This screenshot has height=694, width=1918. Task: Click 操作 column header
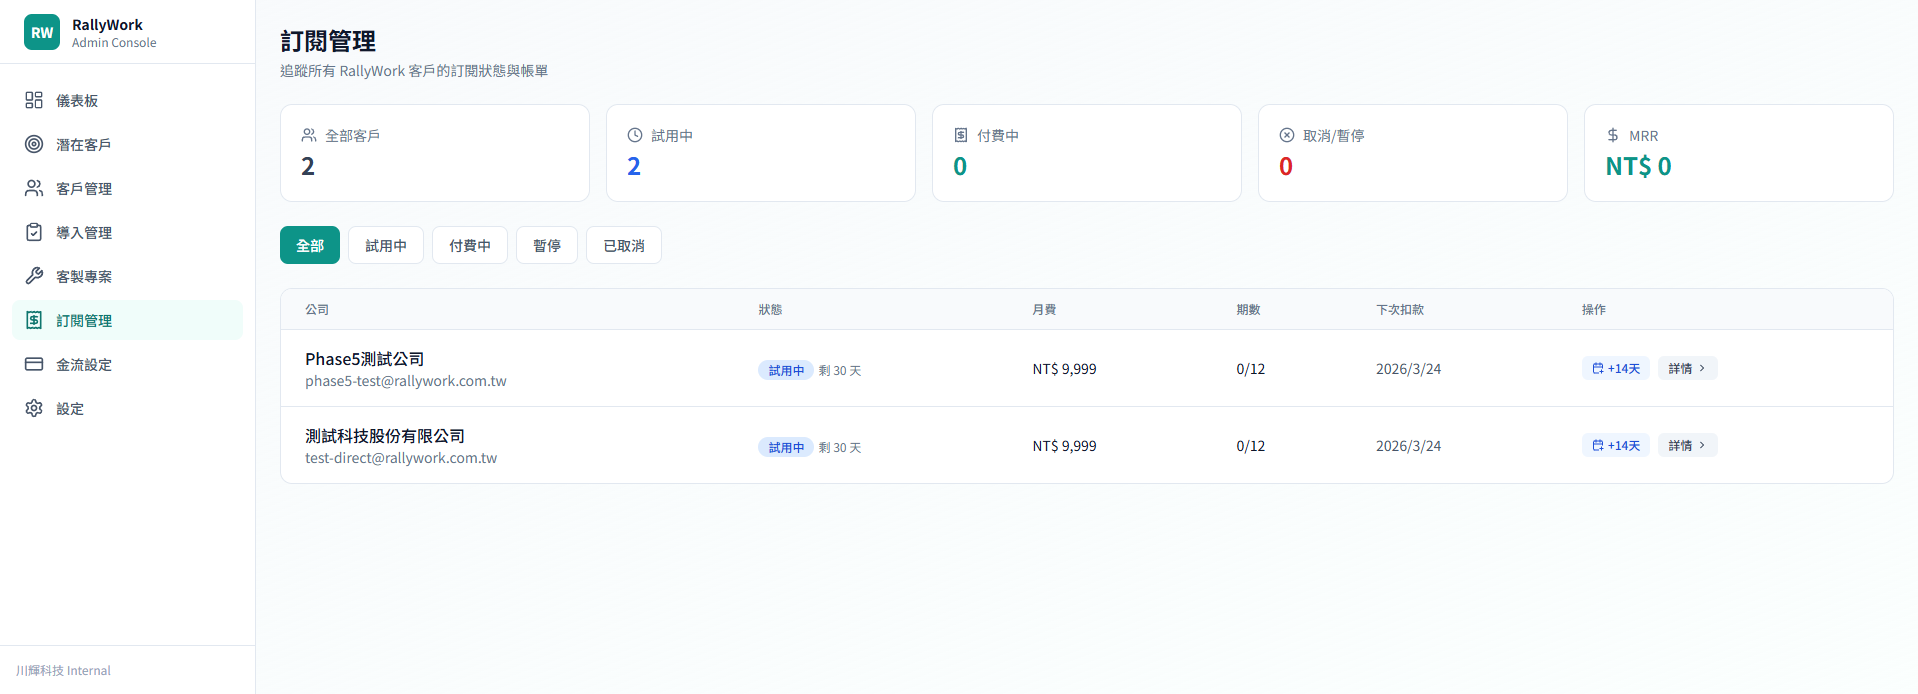pyautogui.click(x=1594, y=310)
